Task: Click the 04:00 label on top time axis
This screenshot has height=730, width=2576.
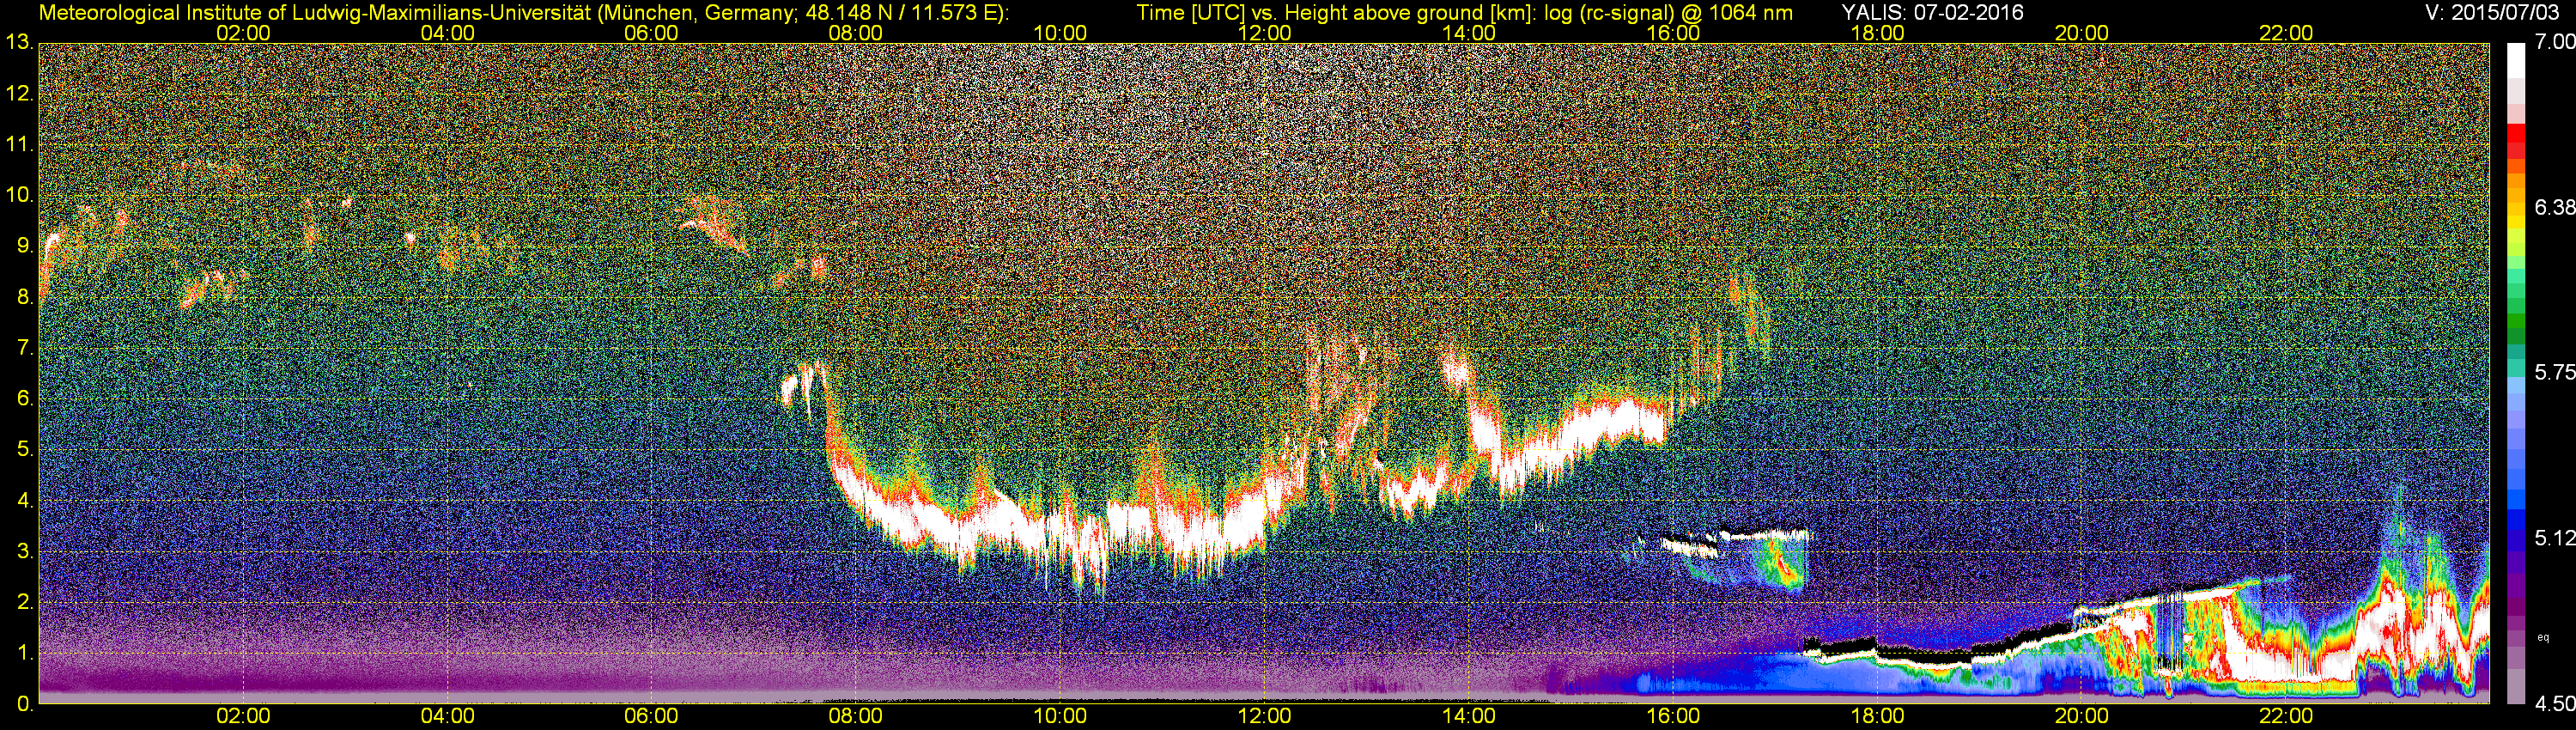Action: pyautogui.click(x=447, y=33)
